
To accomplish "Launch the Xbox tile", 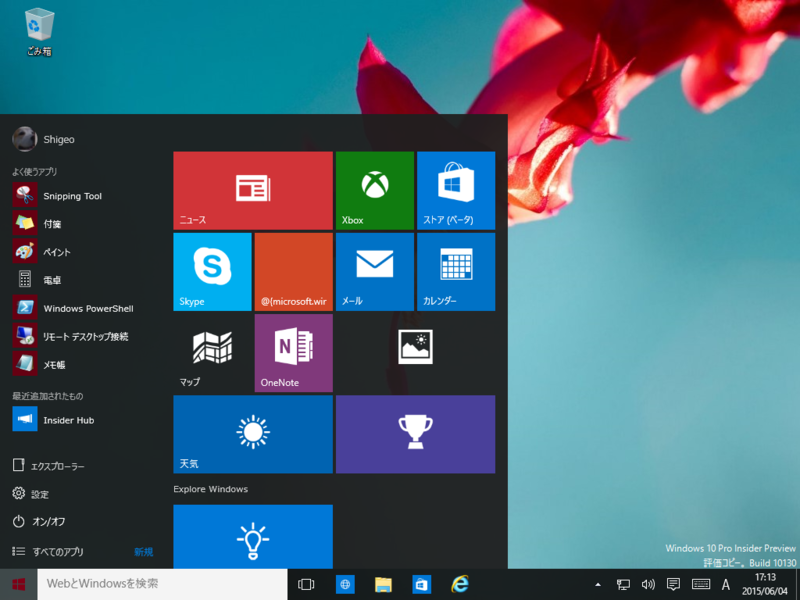I will [374, 190].
